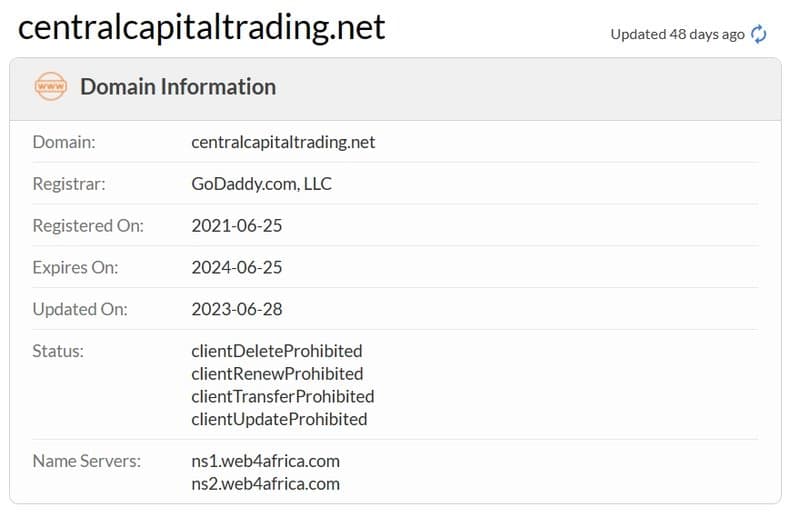This screenshot has width=800, height=517.
Task: Click the orange www globe icon
Action: pyautogui.click(x=51, y=86)
